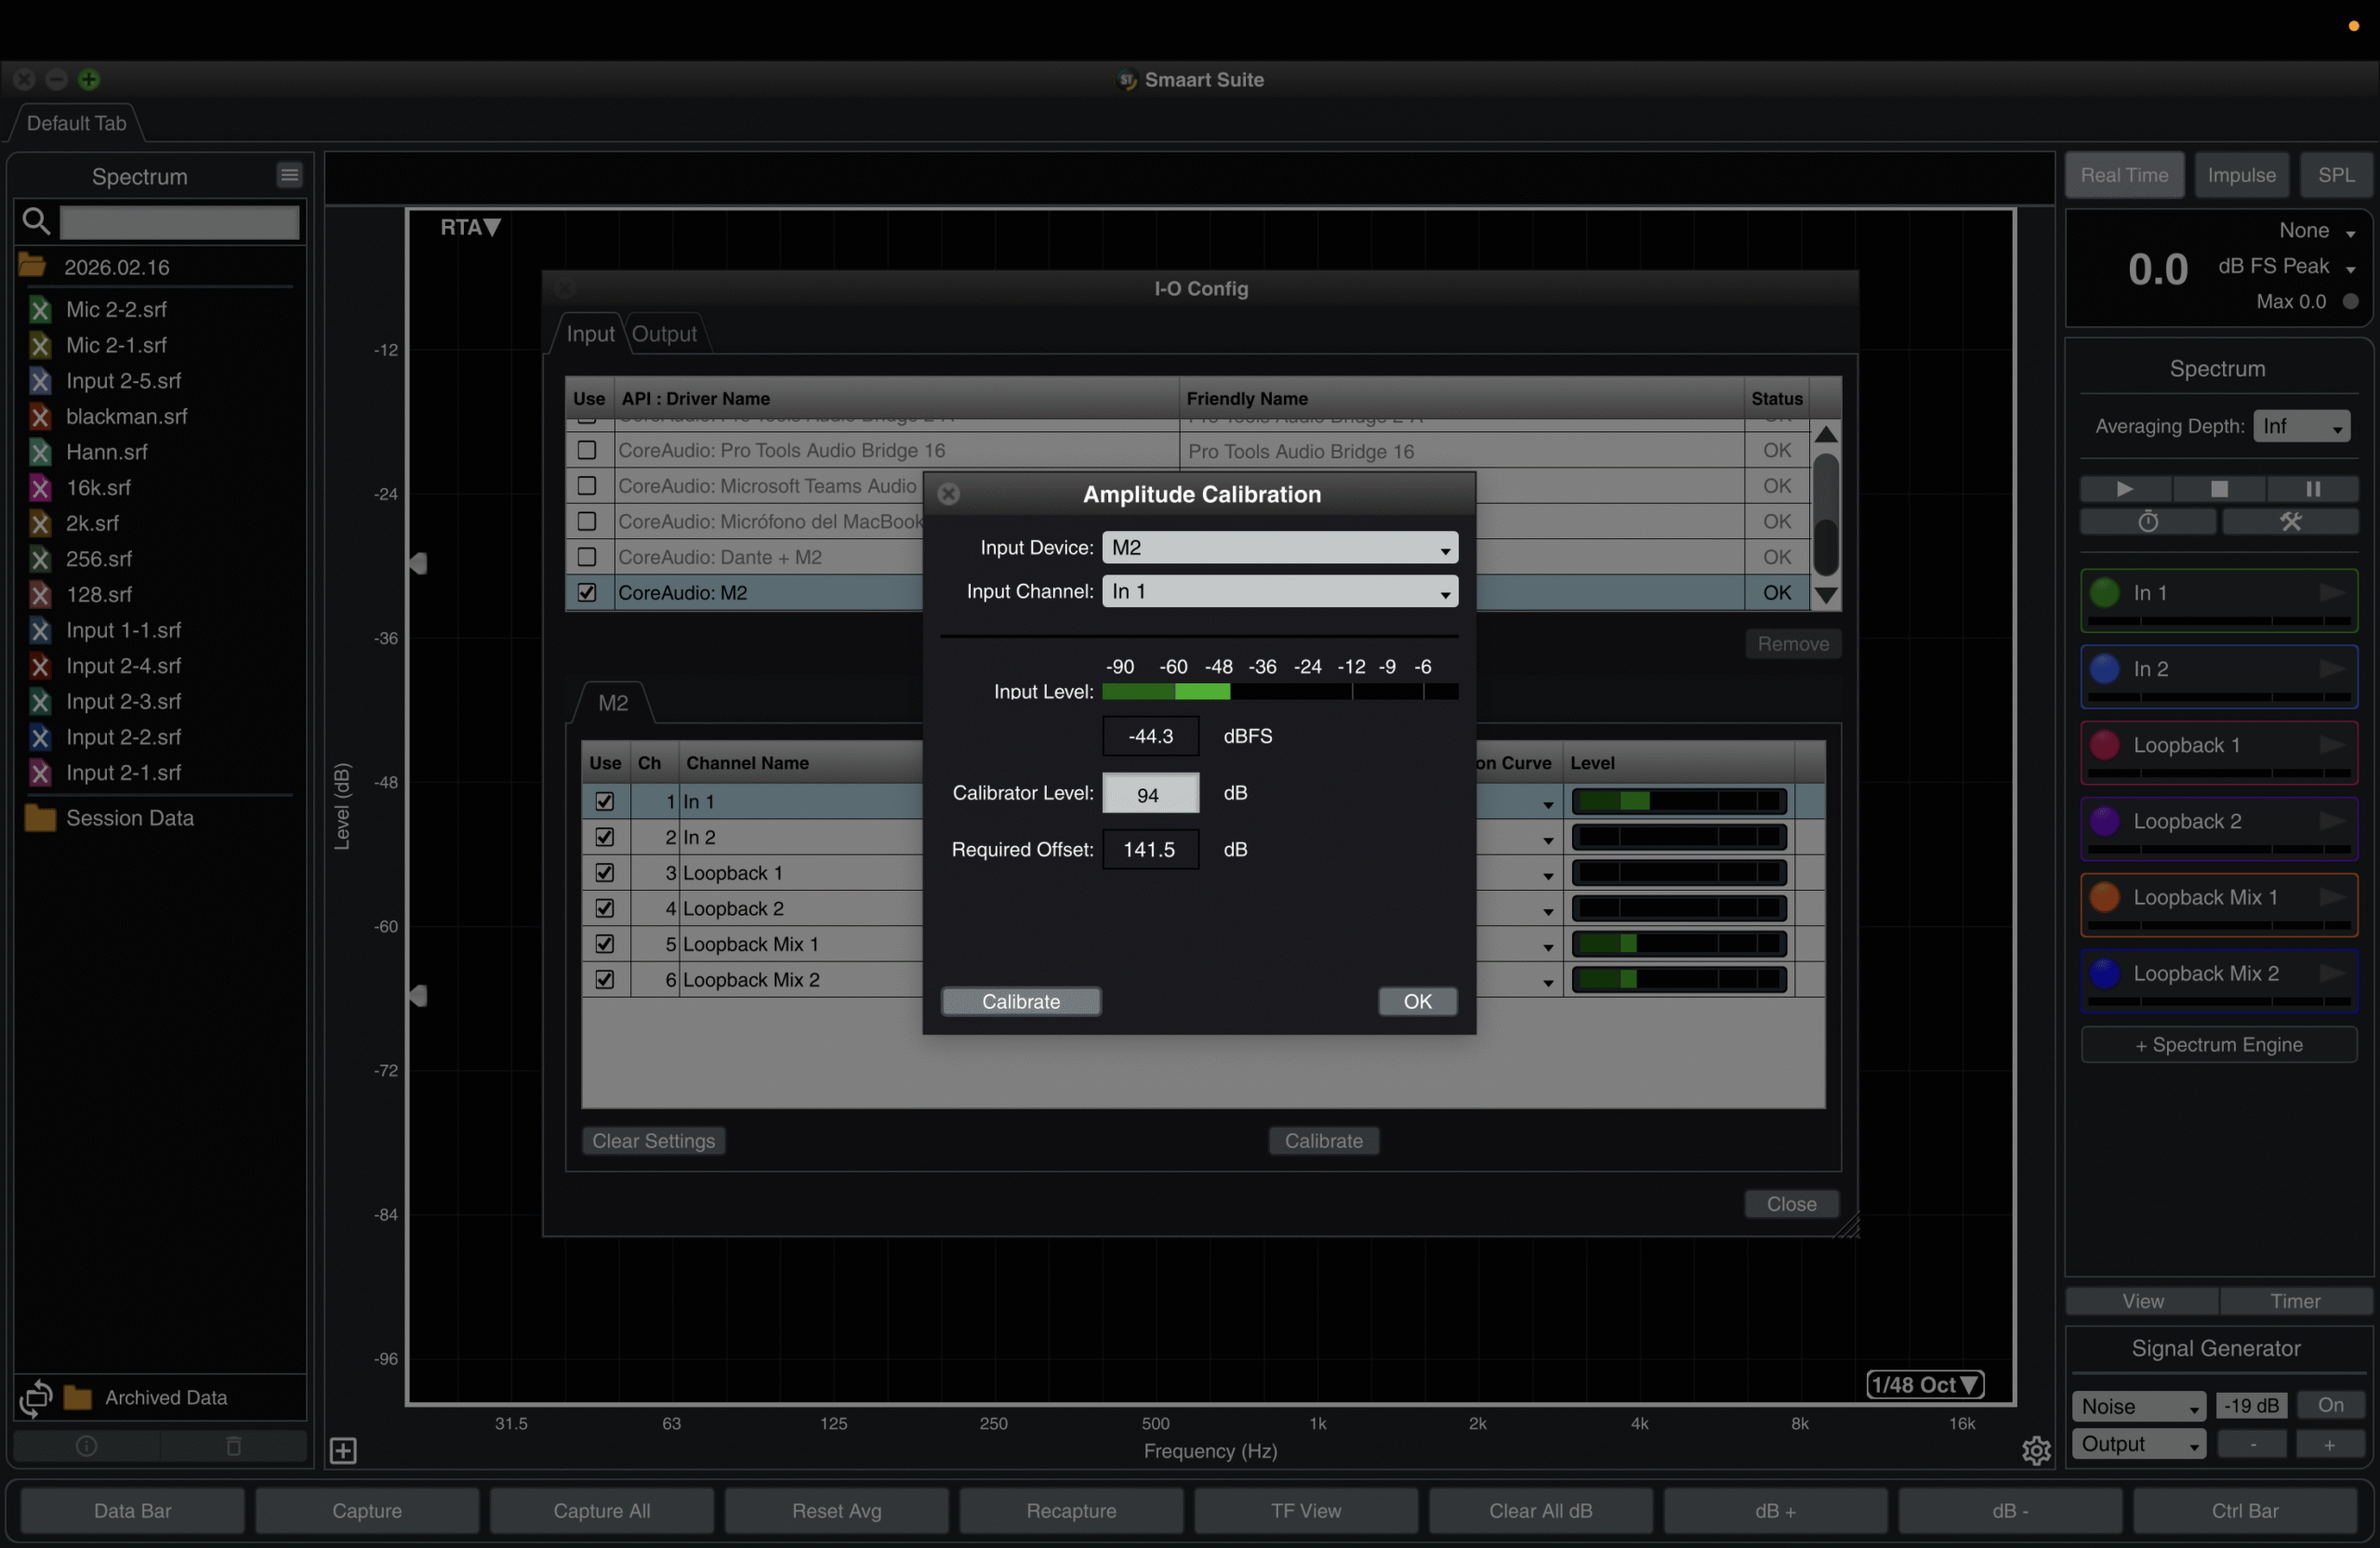2380x1548 pixels.
Task: Click the add plot plus icon
Action: (x=343, y=1450)
